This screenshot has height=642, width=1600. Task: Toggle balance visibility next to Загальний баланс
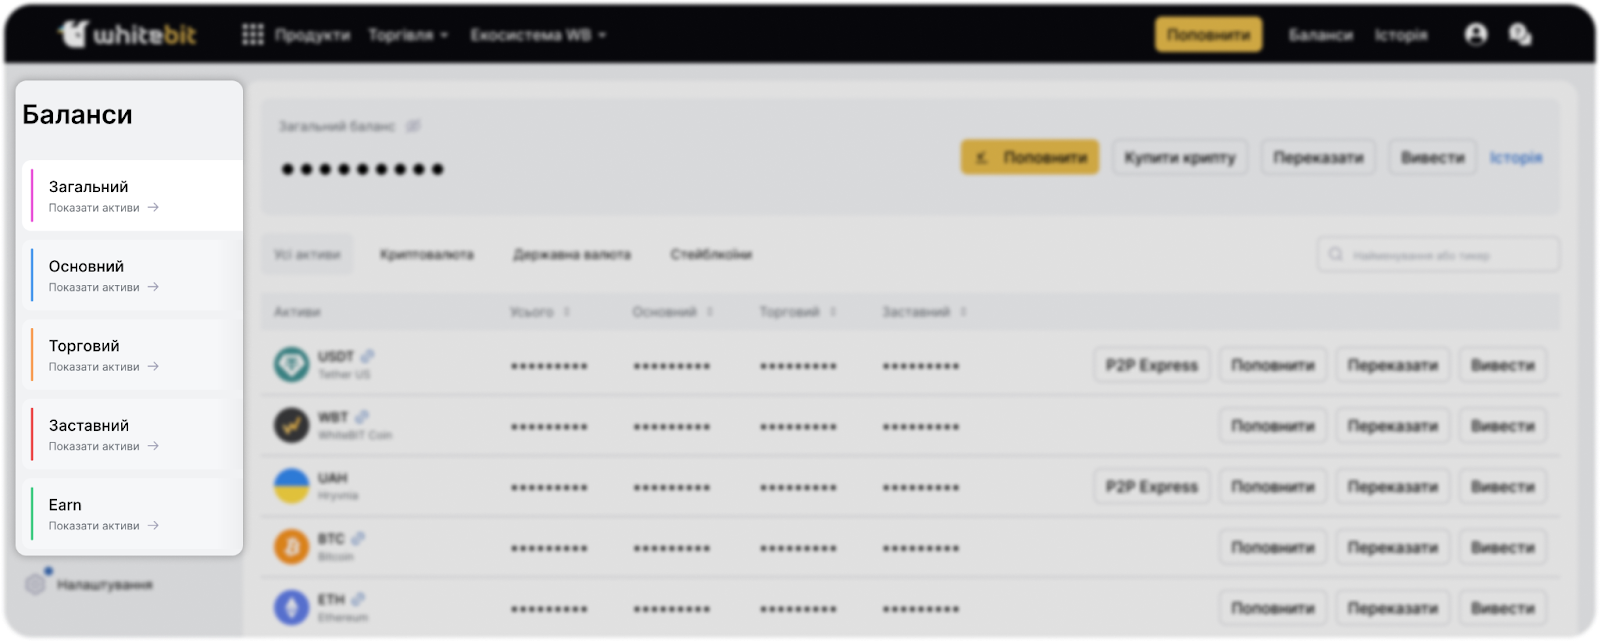[x=414, y=126]
